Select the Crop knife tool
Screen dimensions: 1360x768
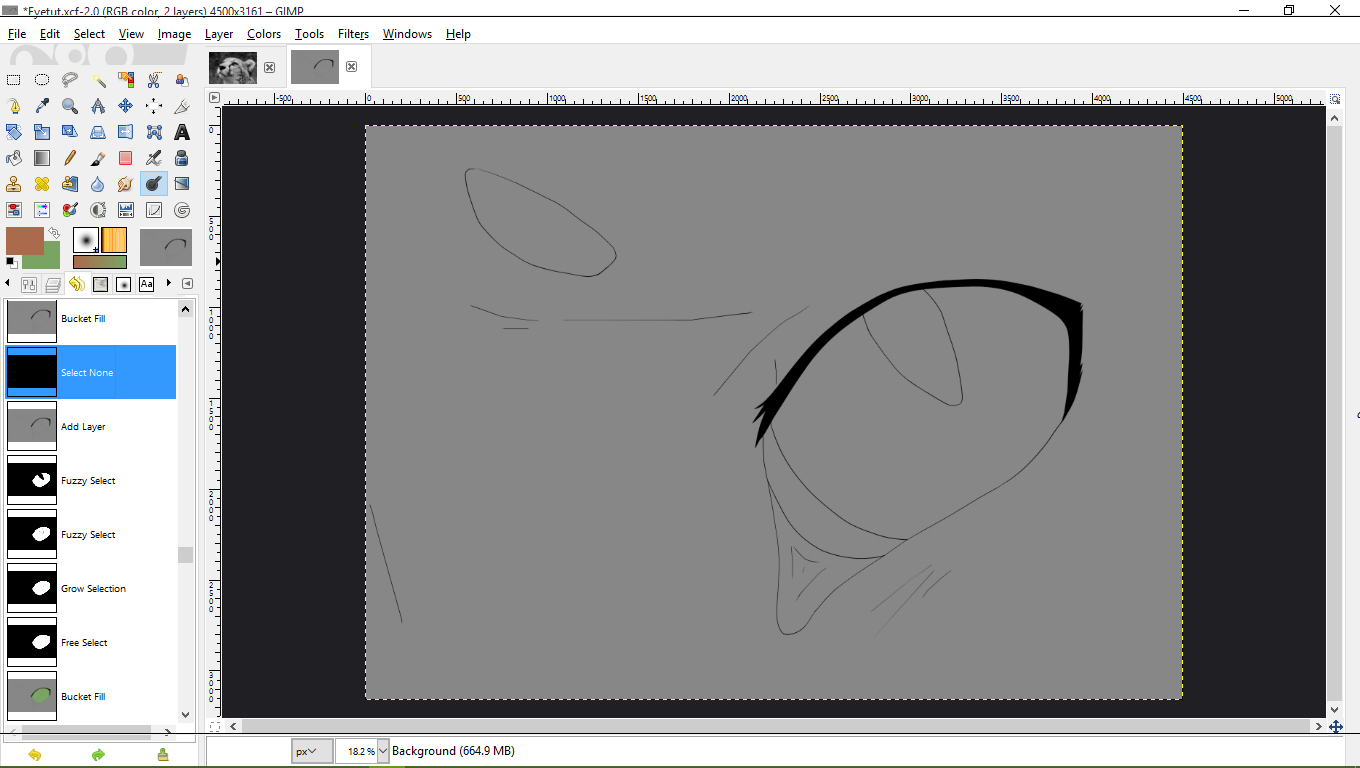point(182,106)
